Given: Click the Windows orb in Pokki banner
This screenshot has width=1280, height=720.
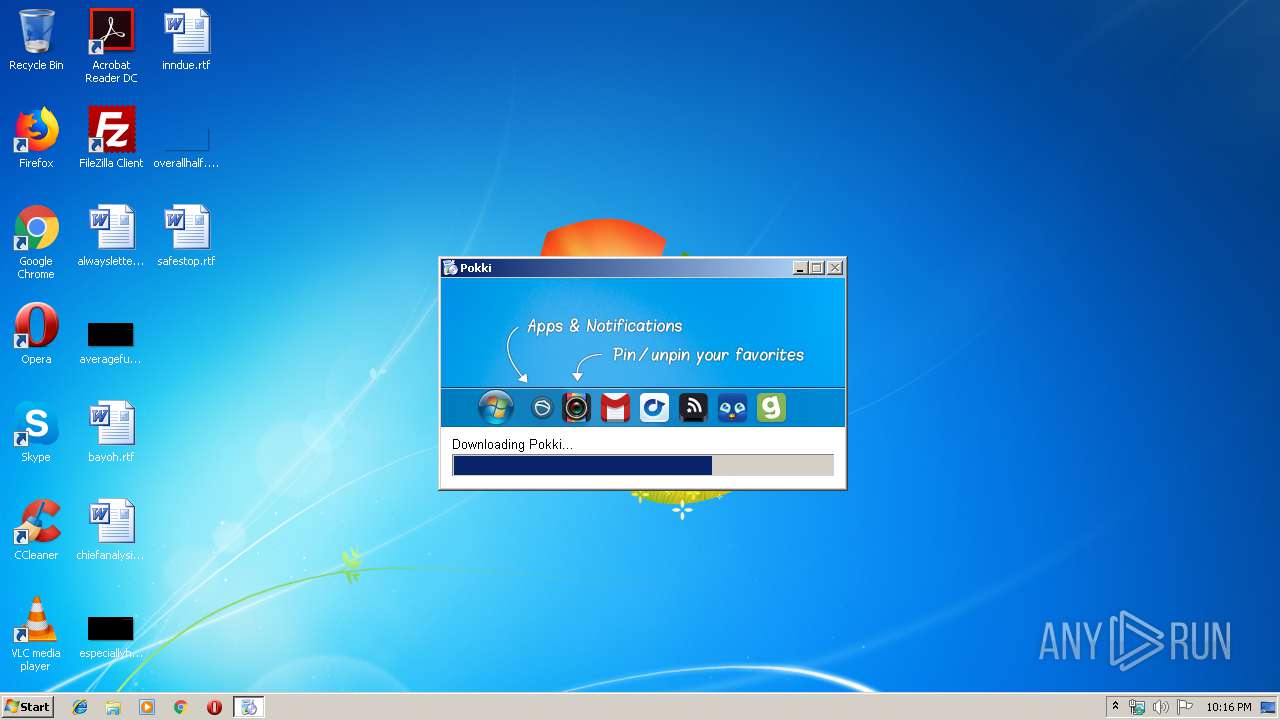Looking at the screenshot, I should [x=496, y=407].
